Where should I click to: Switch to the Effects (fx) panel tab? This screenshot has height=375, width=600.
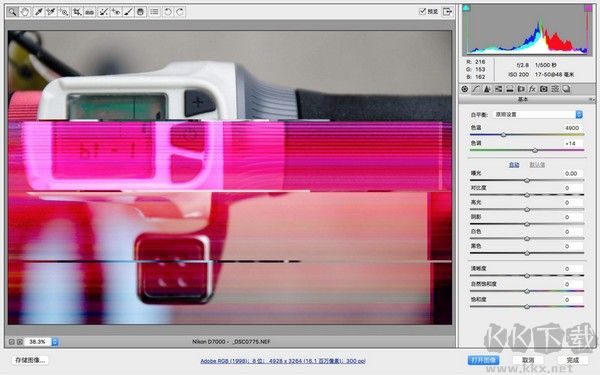point(532,89)
